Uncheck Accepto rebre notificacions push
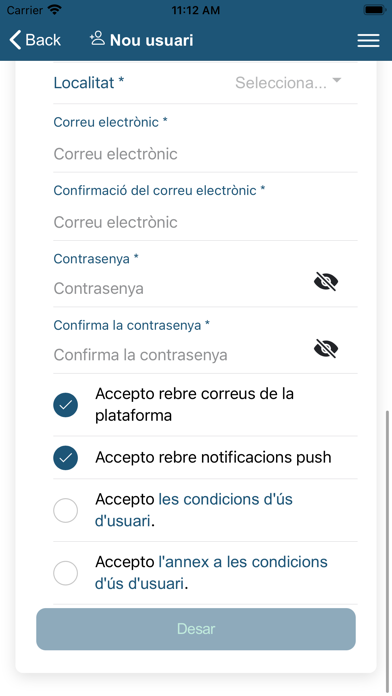This screenshot has width=392, height=696. pos(66,458)
